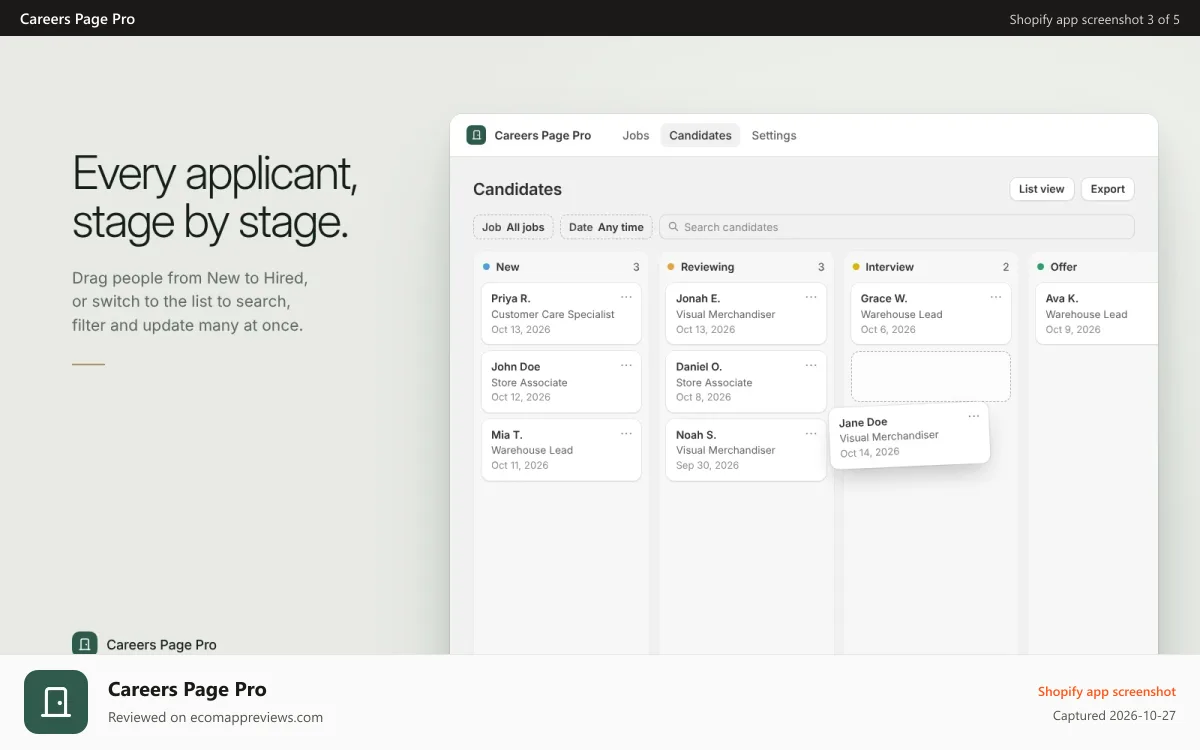Click the Search candidates field
The image size is (1200, 750).
coord(897,227)
